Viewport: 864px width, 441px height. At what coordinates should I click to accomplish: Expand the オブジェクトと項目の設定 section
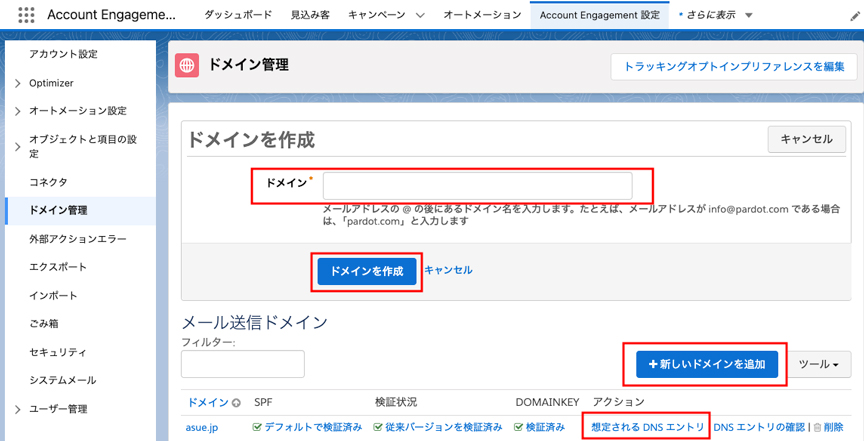(x=18, y=147)
